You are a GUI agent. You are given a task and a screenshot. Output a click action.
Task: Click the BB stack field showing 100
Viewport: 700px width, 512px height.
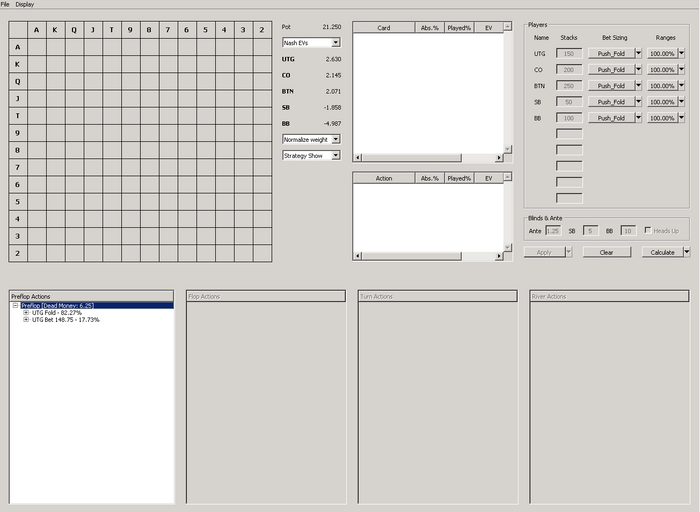pyautogui.click(x=569, y=118)
